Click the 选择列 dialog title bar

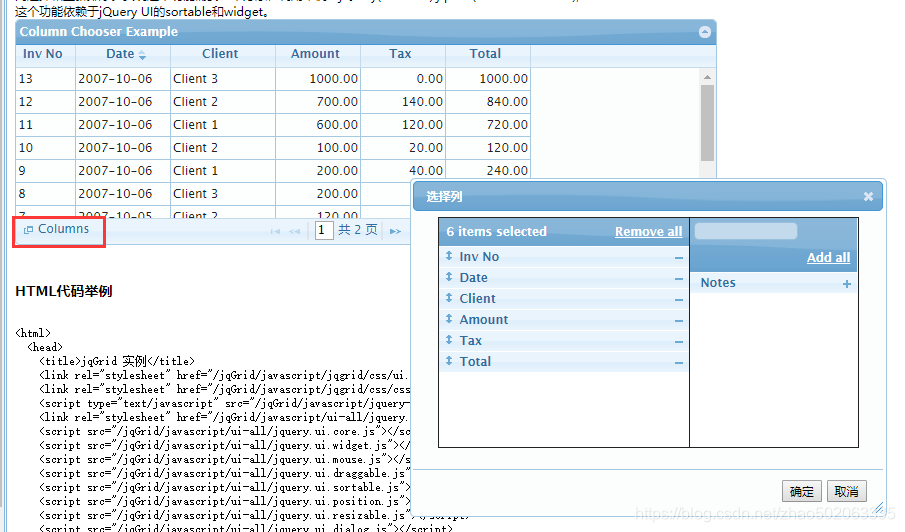click(x=648, y=196)
